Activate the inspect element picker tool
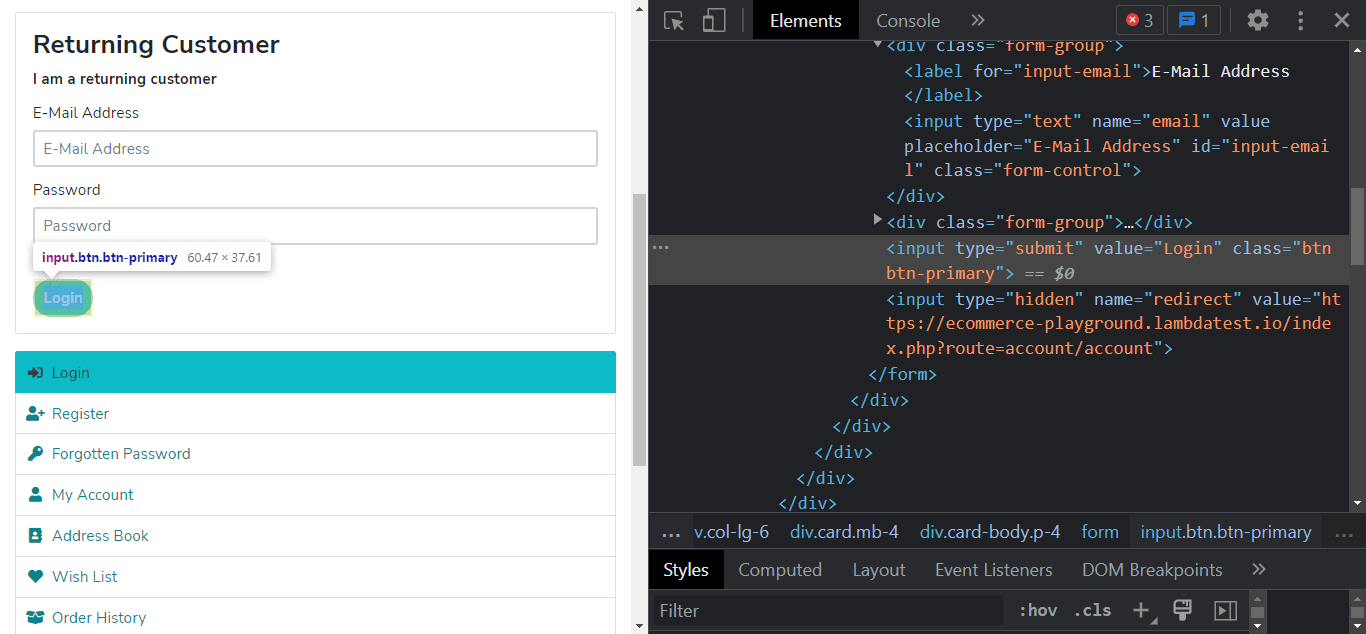Image resolution: width=1366 pixels, height=634 pixels. pos(674,20)
